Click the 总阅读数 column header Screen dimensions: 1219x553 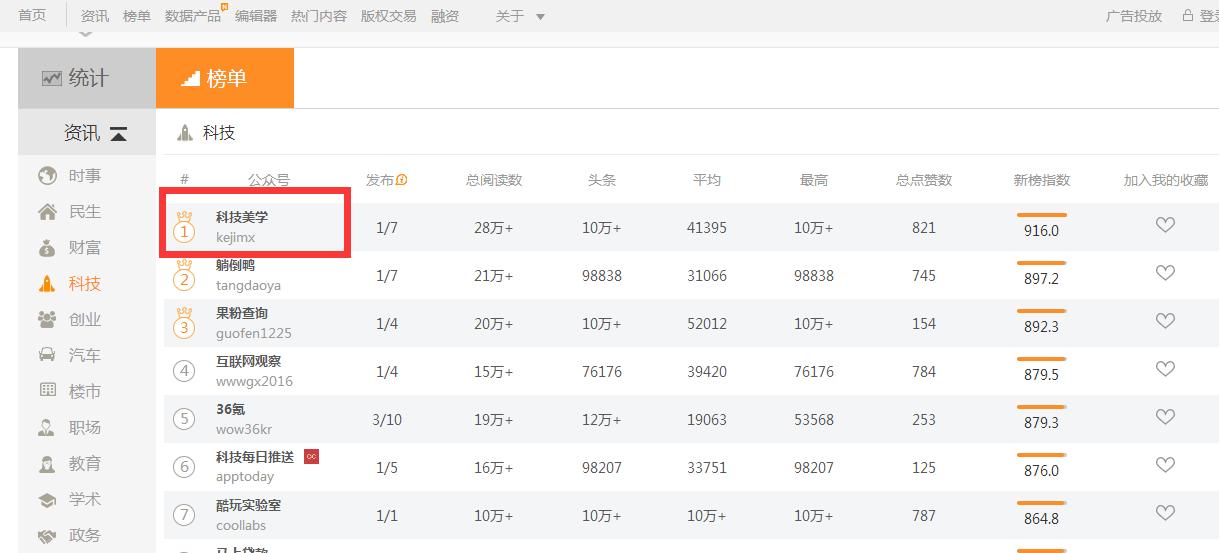[x=494, y=180]
